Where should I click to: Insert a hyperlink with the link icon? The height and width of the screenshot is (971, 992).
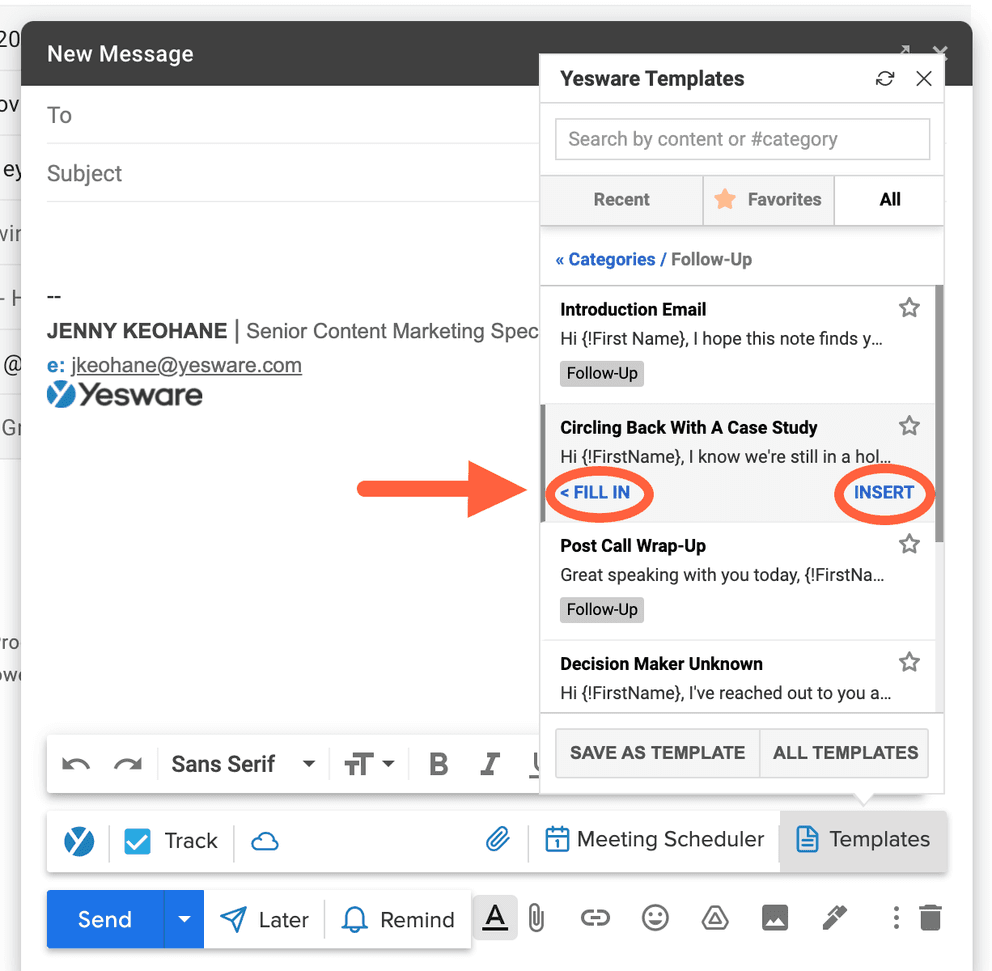pos(595,918)
